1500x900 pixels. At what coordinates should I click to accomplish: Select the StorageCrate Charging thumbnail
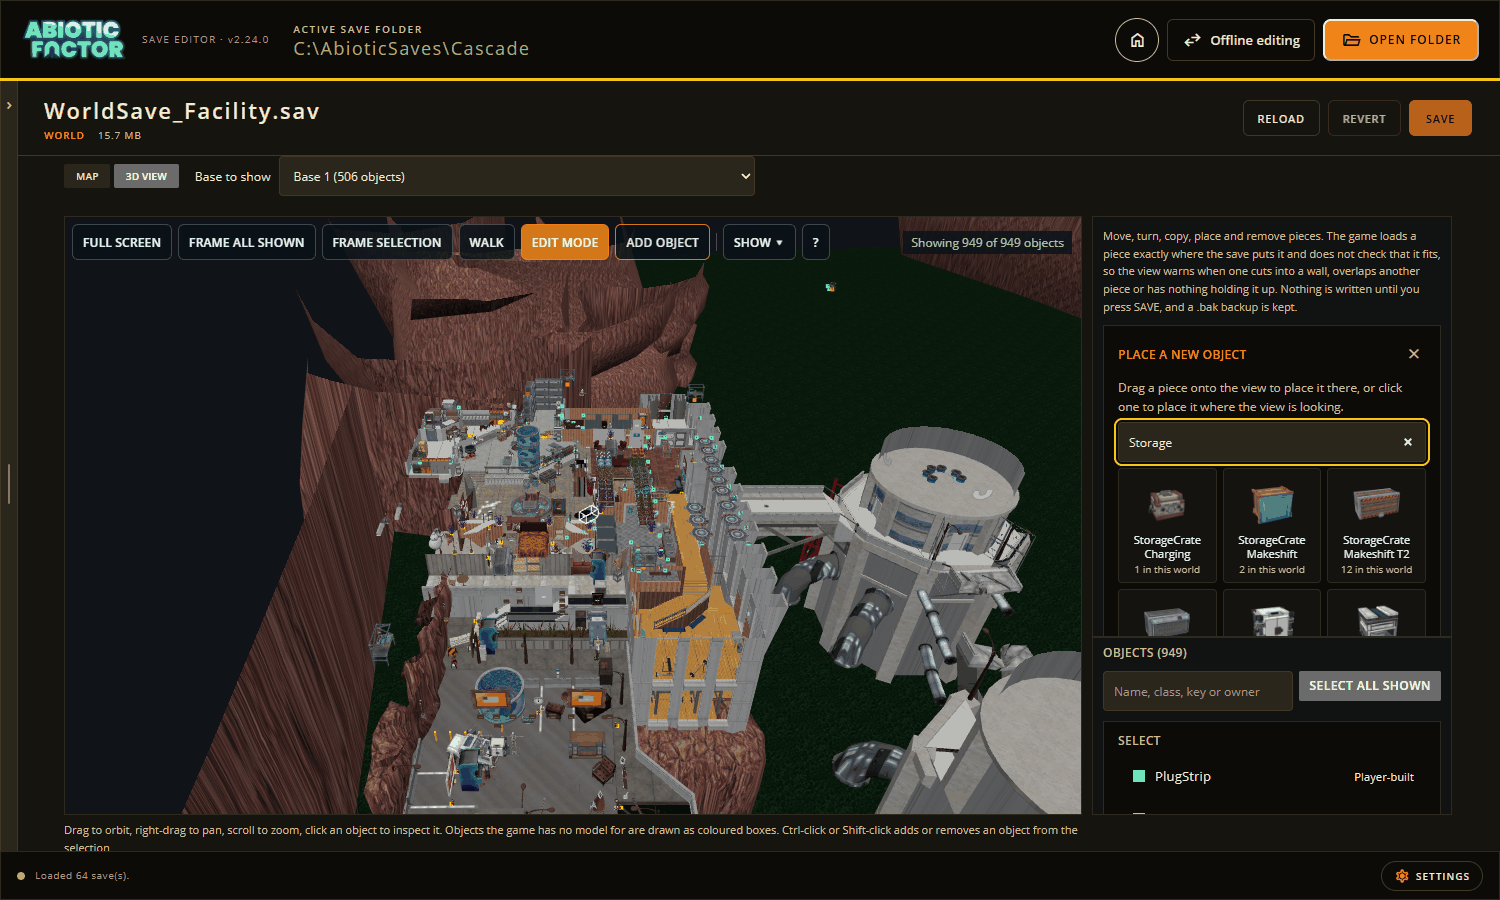pyautogui.click(x=1167, y=526)
